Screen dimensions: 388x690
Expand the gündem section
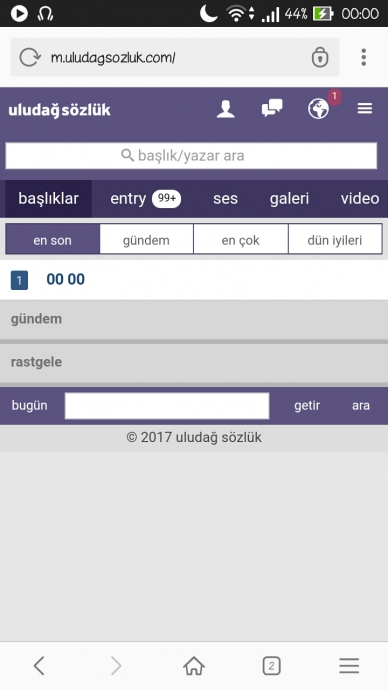[x=194, y=319]
